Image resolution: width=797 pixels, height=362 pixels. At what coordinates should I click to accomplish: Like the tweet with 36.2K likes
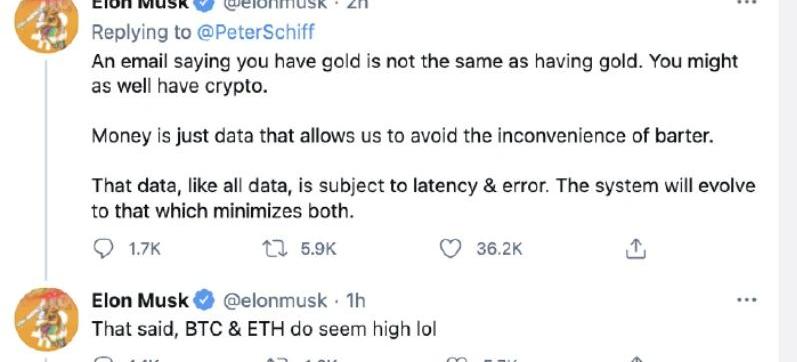pos(450,249)
